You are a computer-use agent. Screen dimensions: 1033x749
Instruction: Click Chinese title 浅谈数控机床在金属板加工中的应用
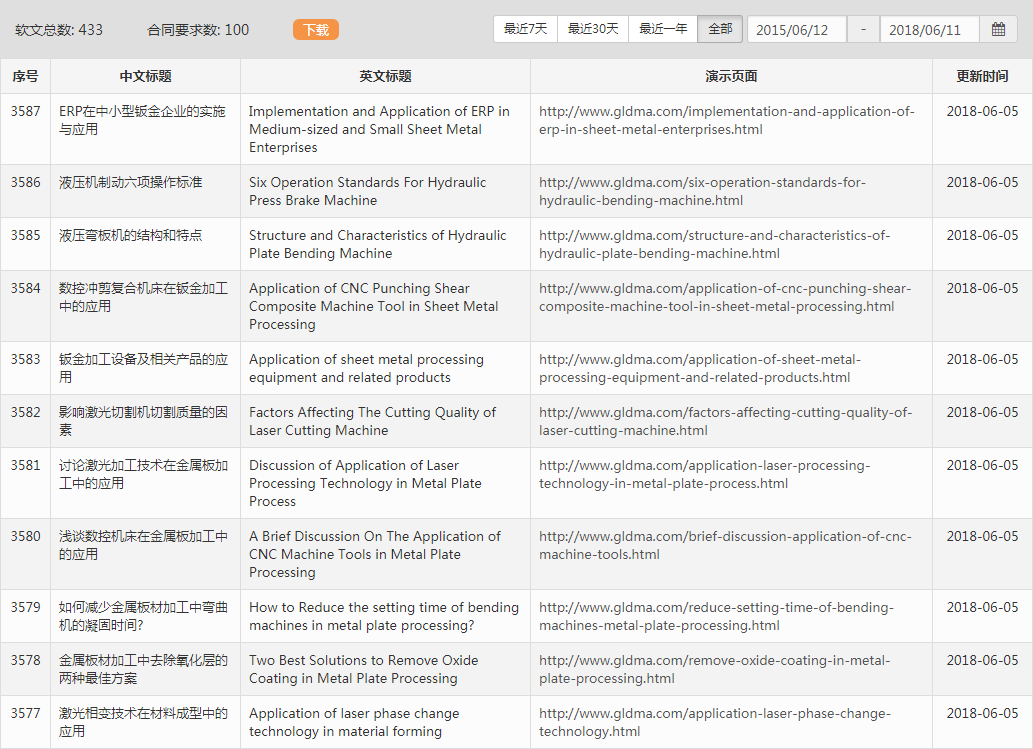click(x=143, y=545)
